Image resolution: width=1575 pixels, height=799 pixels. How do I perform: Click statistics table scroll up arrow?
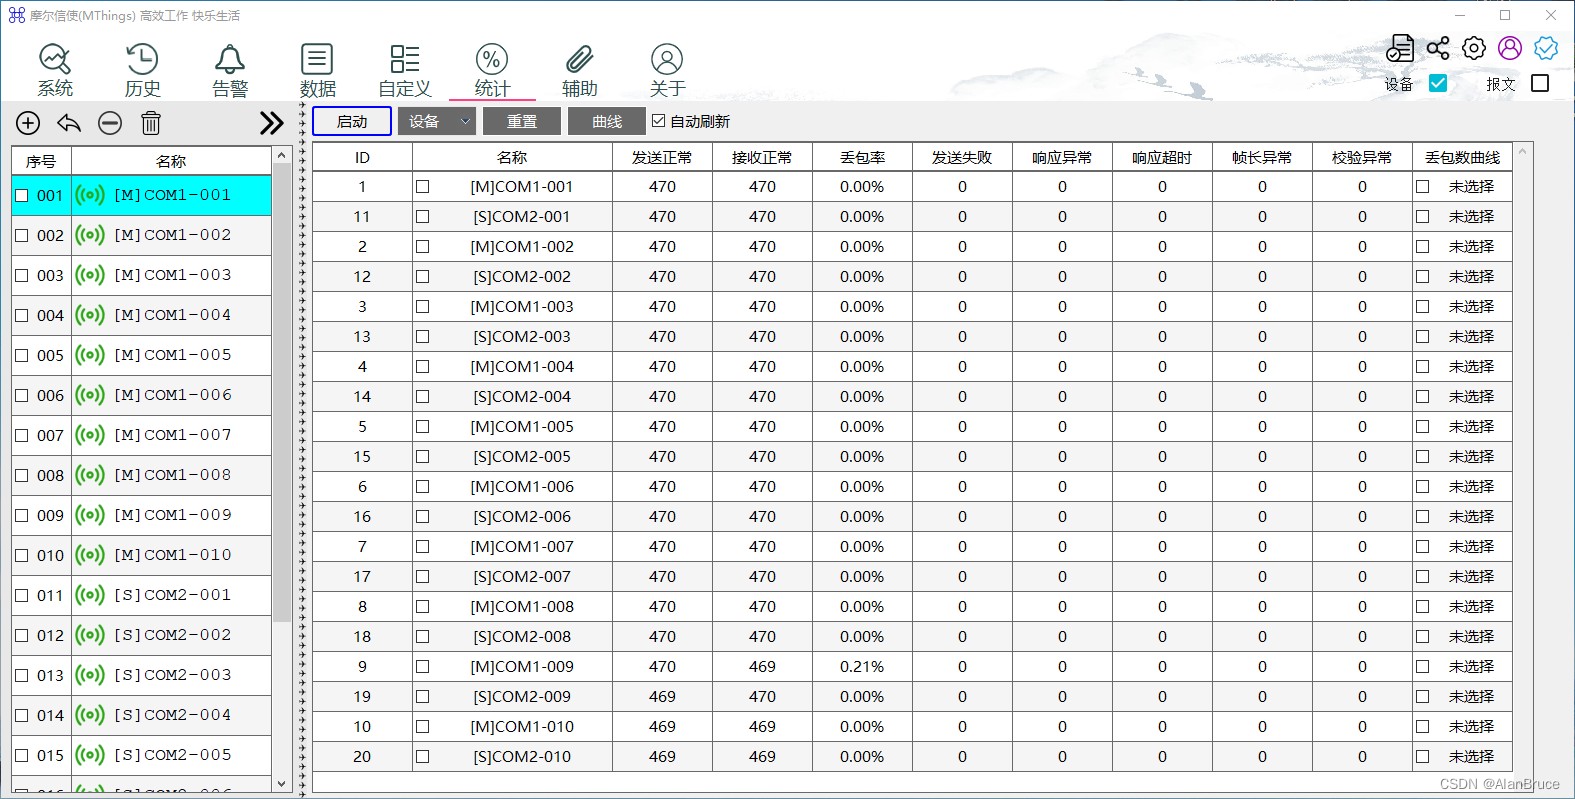[x=1523, y=151]
